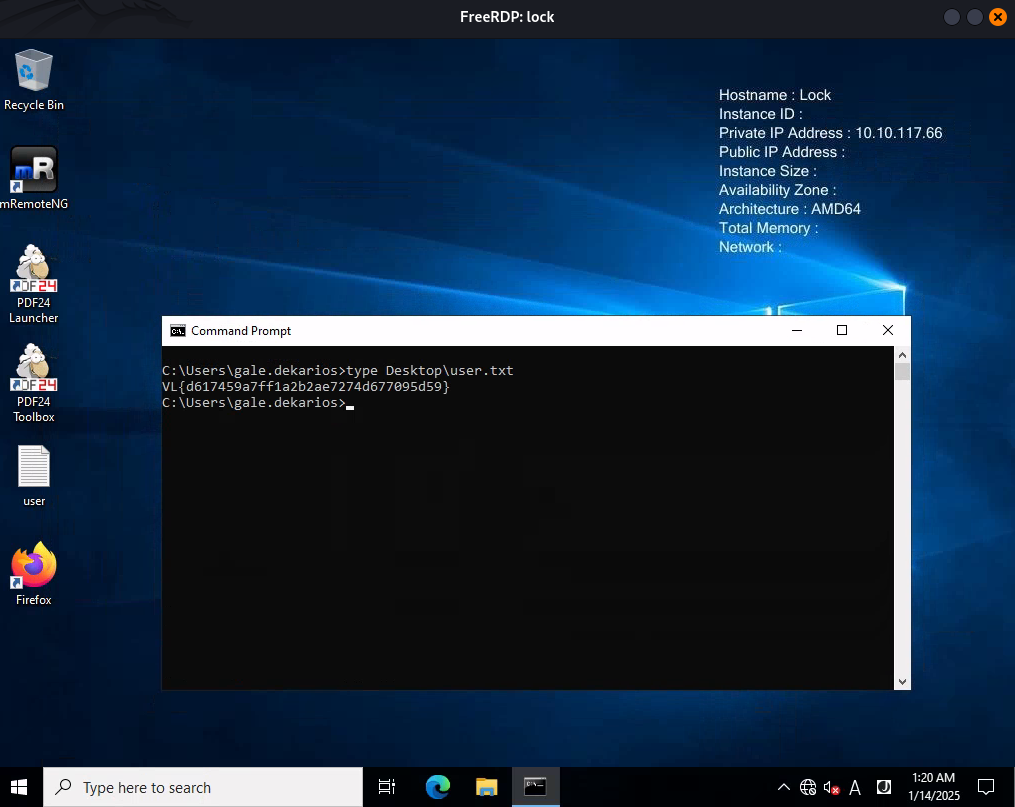Click the Task View taskbar icon
Viewport: 1015px width, 807px height.
386,787
